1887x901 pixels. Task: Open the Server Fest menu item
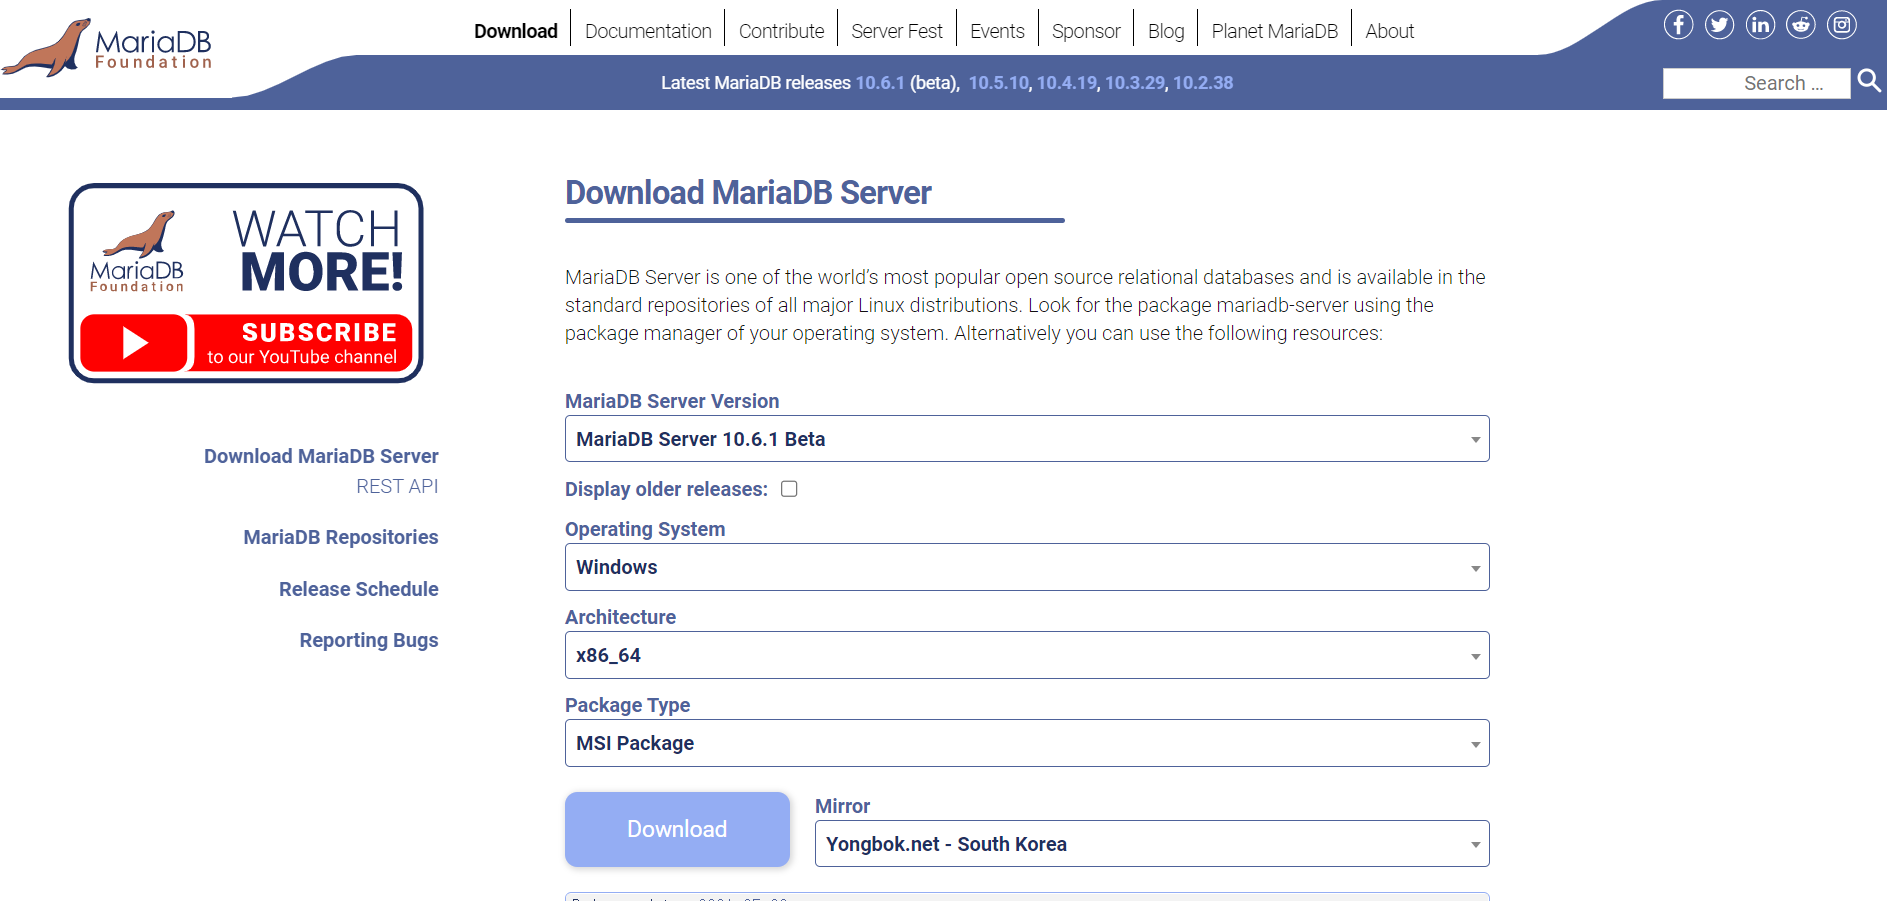pyautogui.click(x=897, y=31)
